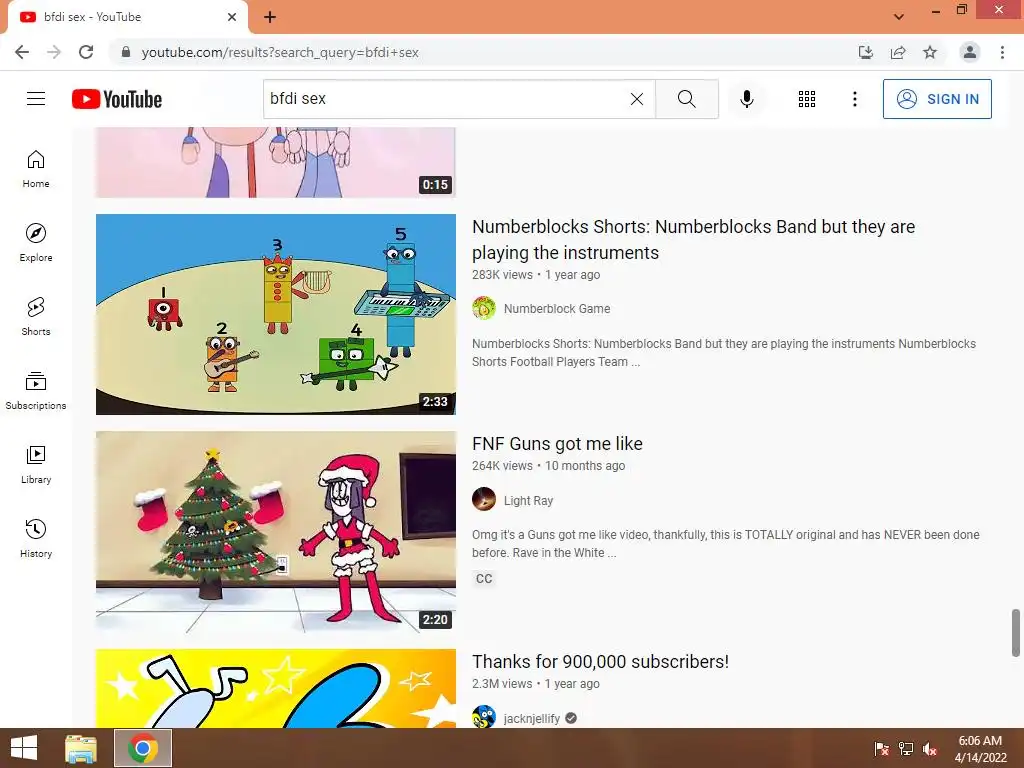Click jacknjellify channel avatar

[x=484, y=717]
